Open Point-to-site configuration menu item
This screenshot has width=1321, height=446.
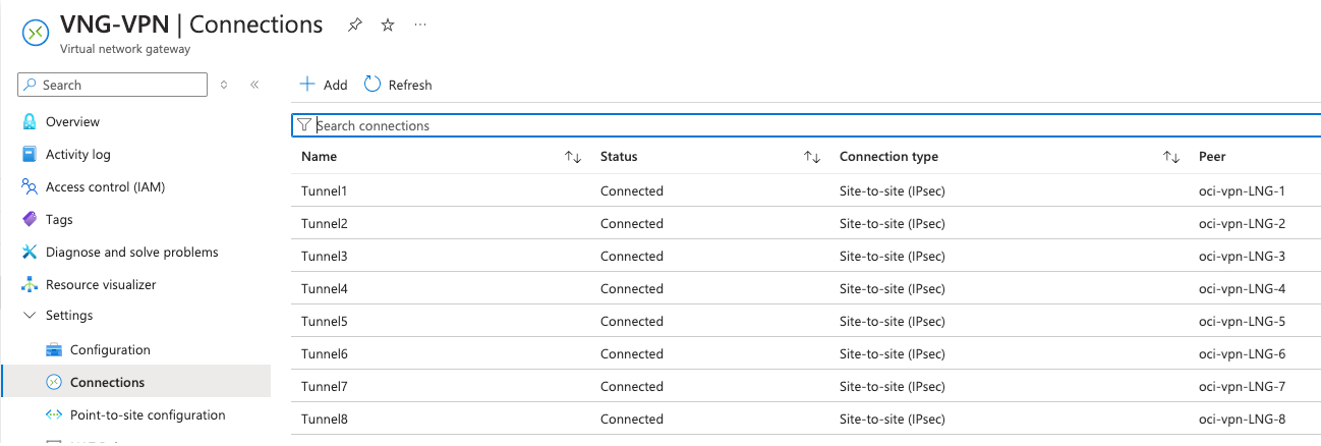tap(147, 415)
